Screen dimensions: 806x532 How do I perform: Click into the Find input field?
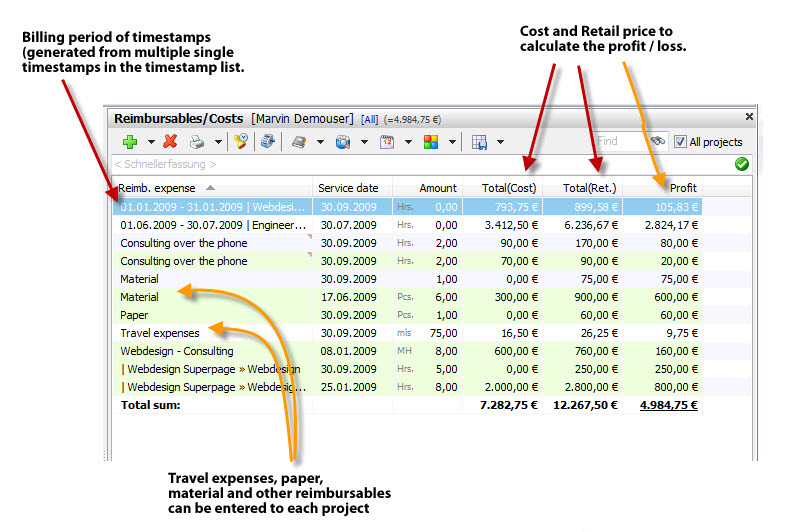(620, 141)
